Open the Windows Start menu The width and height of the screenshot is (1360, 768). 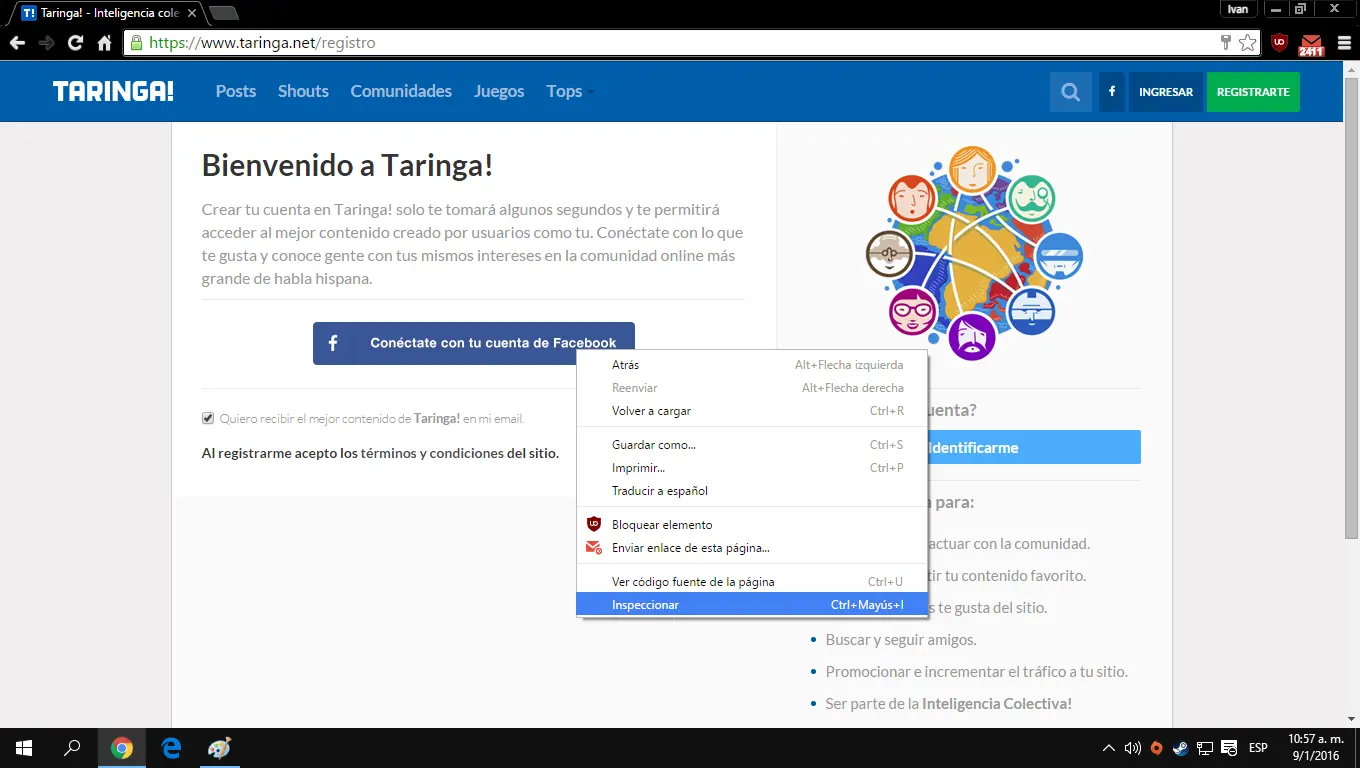pyautogui.click(x=23, y=748)
